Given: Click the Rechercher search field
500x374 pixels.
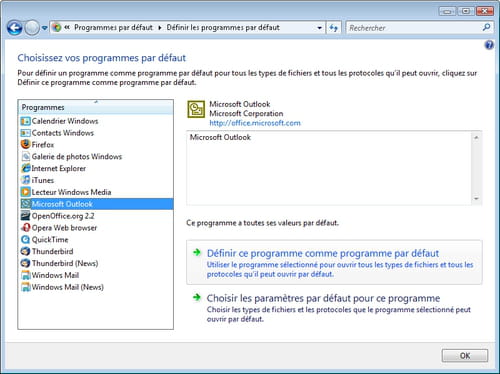Looking at the screenshot, I should click(413, 28).
